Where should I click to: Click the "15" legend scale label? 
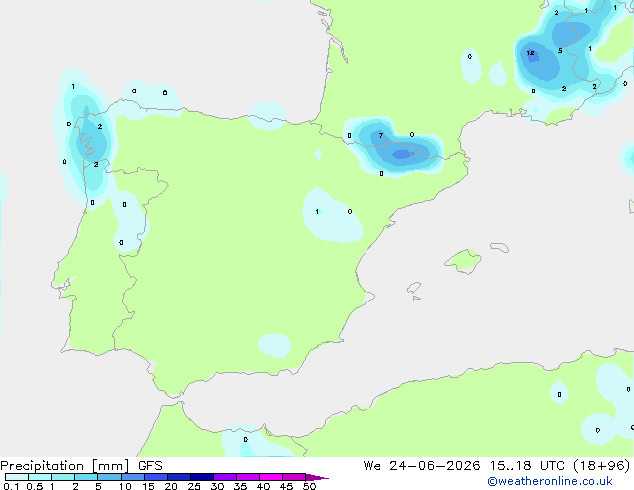click(x=148, y=486)
